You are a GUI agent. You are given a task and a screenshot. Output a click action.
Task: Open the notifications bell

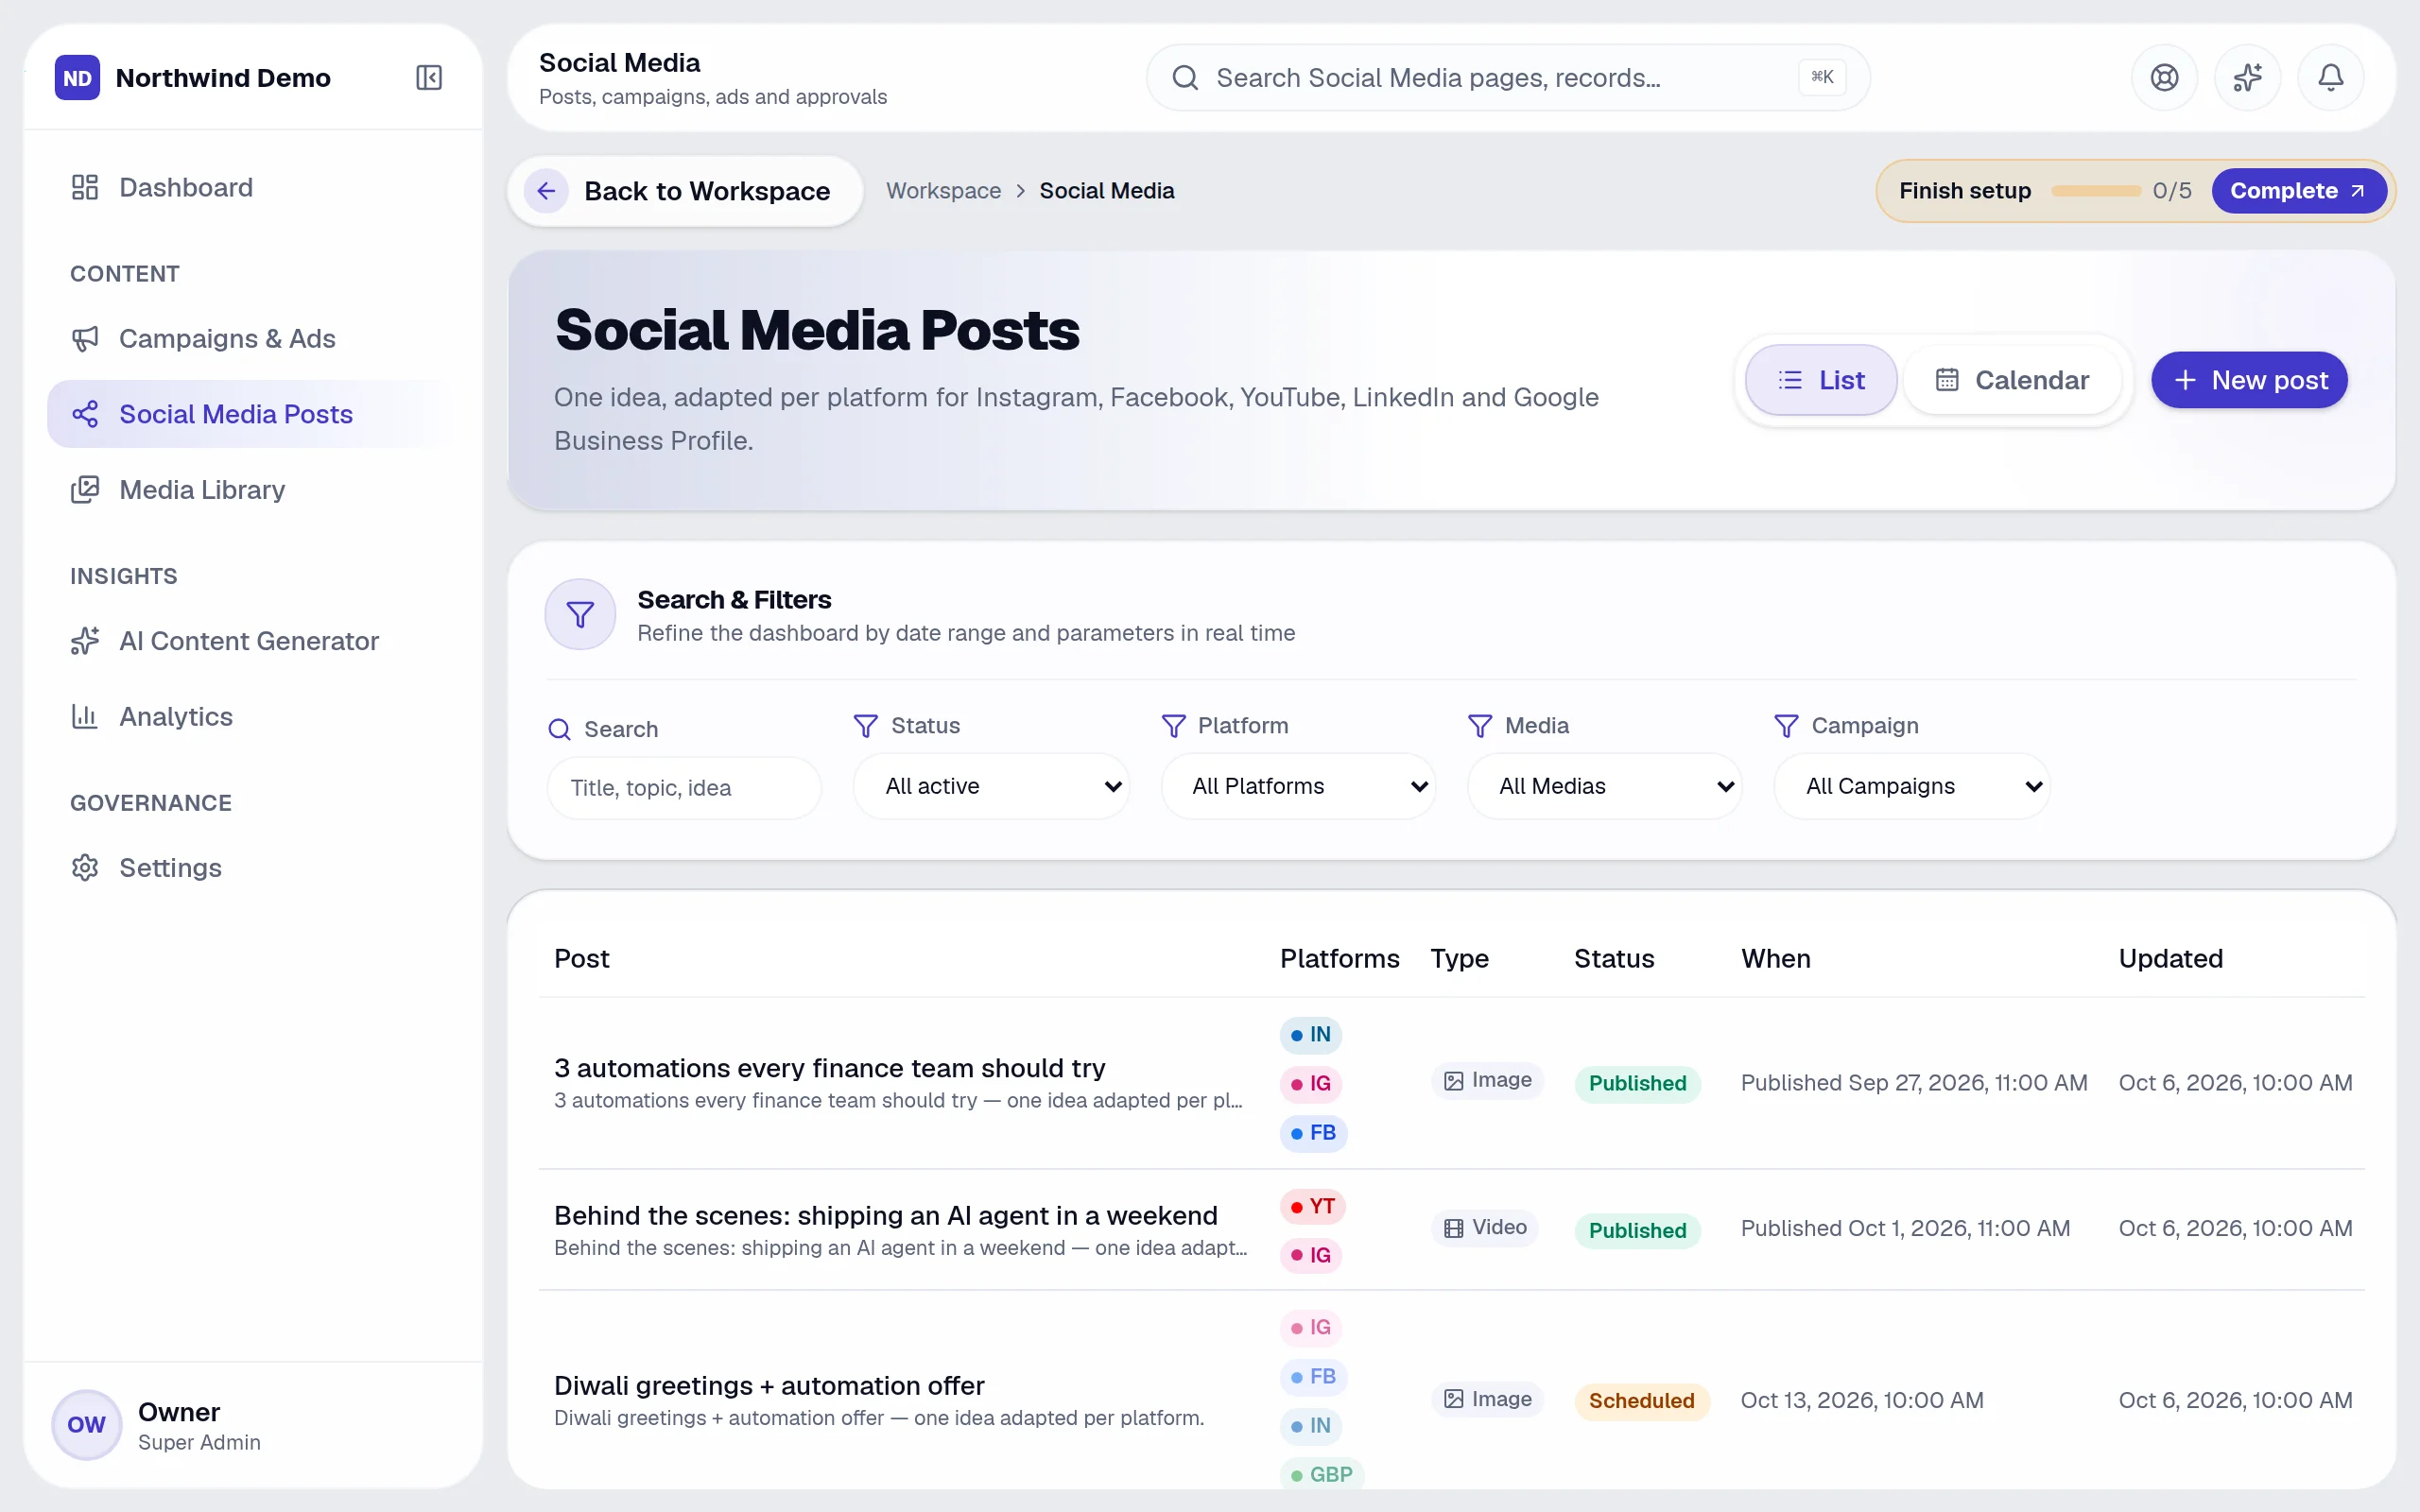2330,77
